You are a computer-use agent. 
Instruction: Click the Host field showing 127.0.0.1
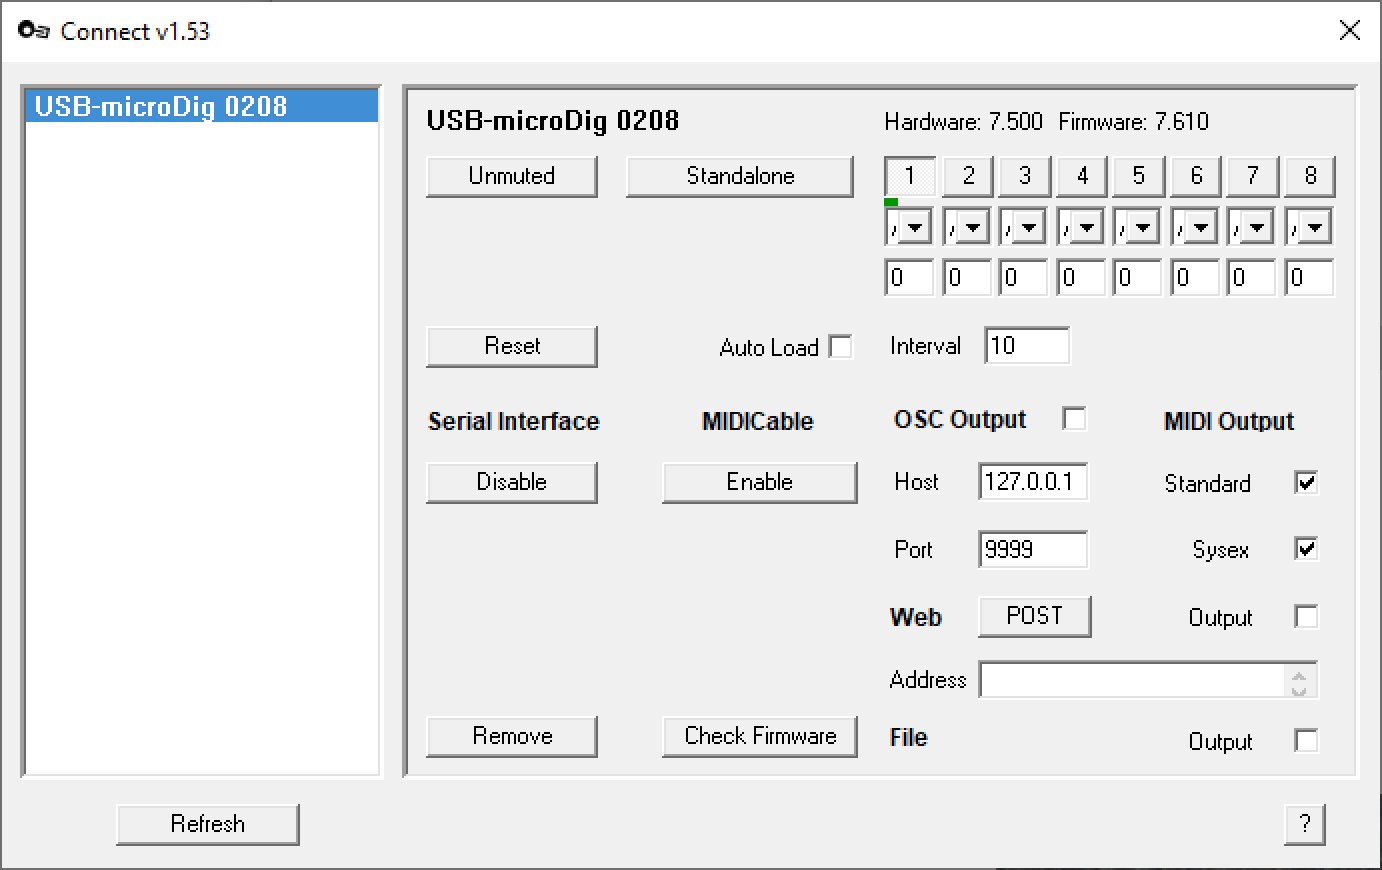coord(1033,482)
